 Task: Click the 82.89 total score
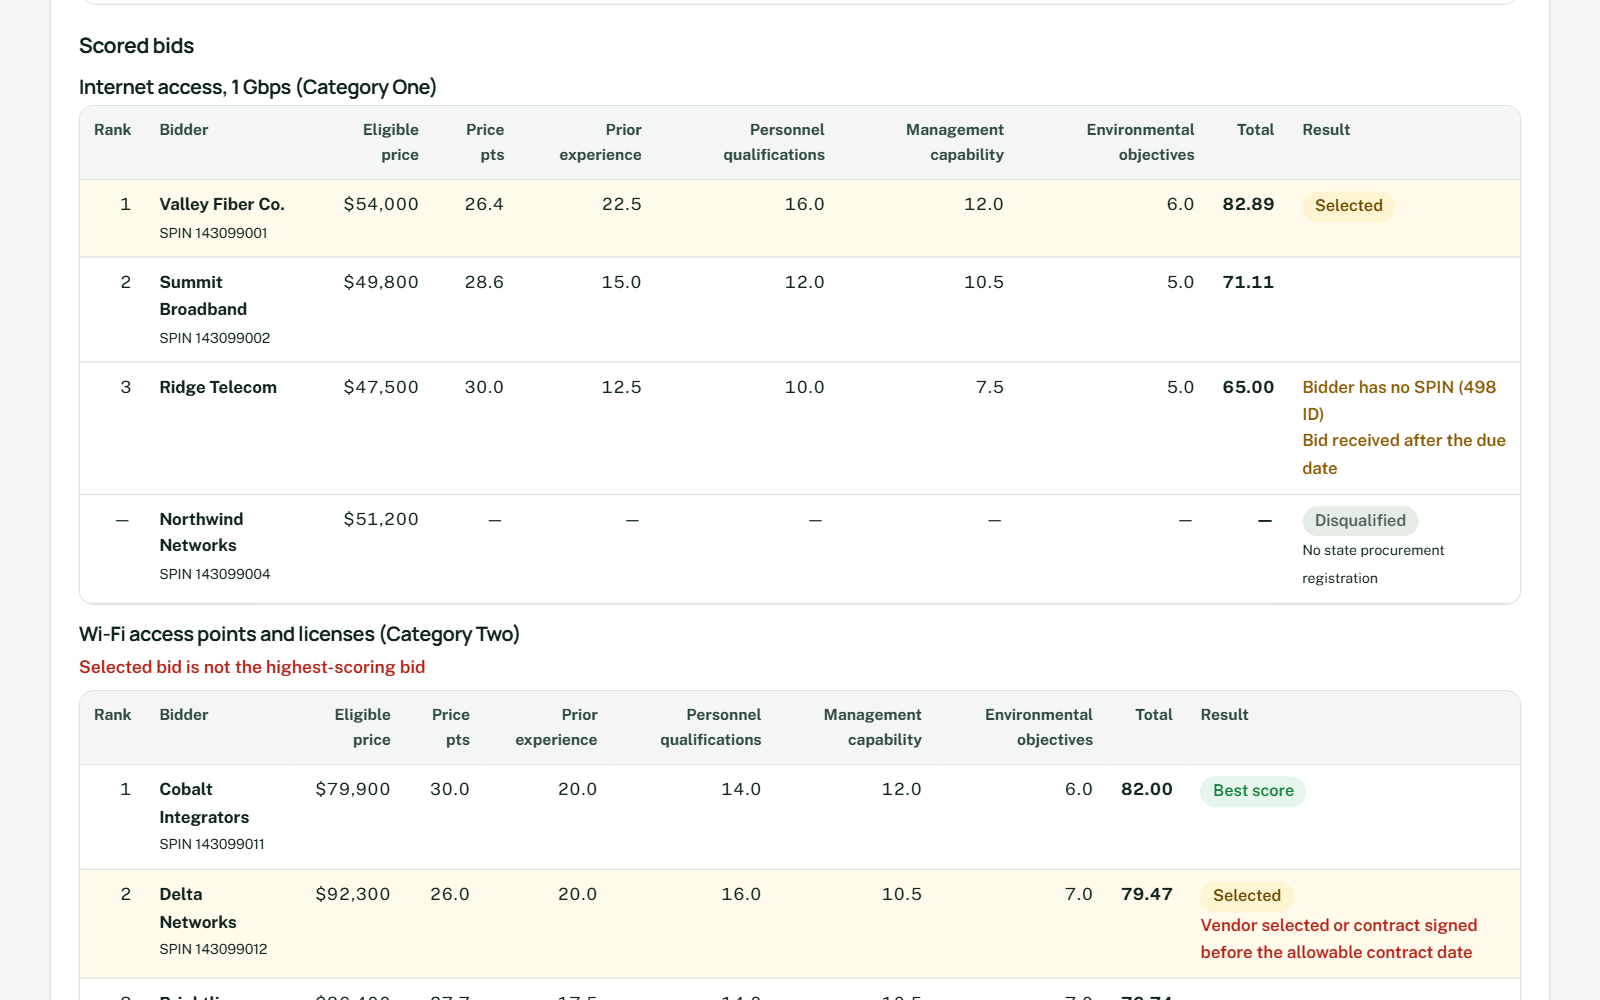click(1248, 204)
